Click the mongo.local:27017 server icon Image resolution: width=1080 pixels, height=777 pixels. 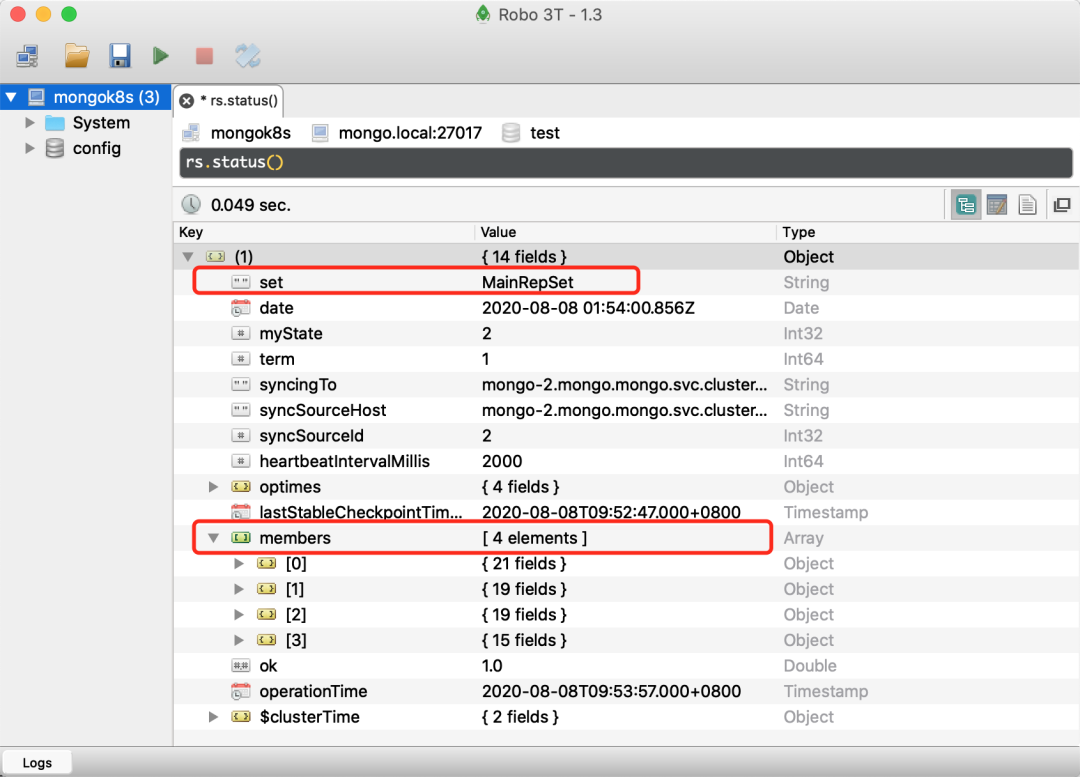click(320, 133)
